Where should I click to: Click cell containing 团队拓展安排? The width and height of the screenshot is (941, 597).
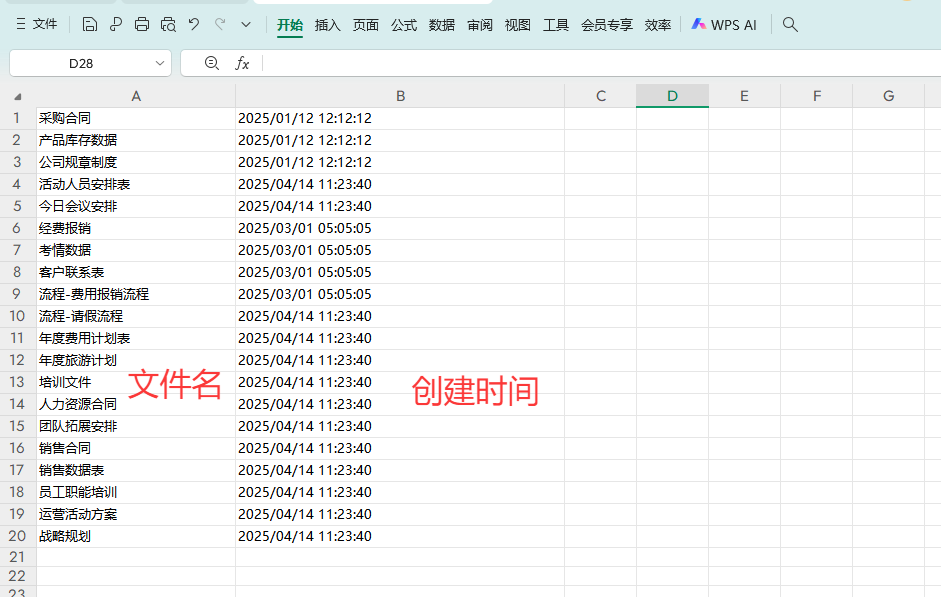coord(136,426)
